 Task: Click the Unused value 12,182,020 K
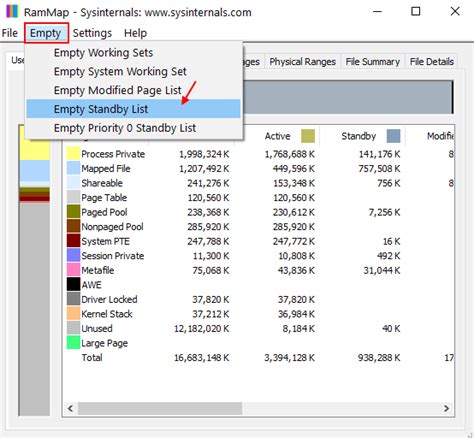point(201,329)
